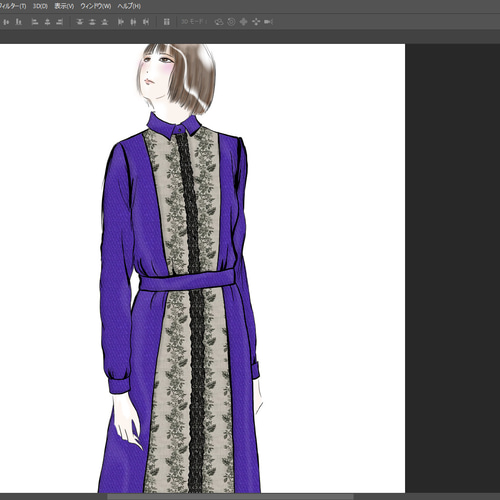Click the distribute vertical centers icon
This screenshot has width=500, height=500.
92,22
